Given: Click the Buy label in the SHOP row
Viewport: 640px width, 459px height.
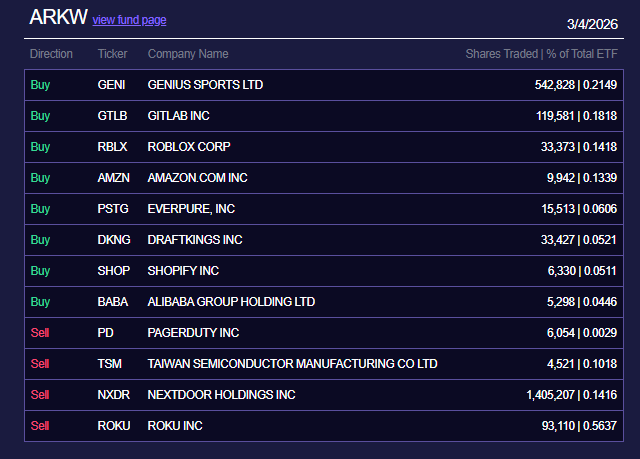Looking at the screenshot, I should (40, 271).
